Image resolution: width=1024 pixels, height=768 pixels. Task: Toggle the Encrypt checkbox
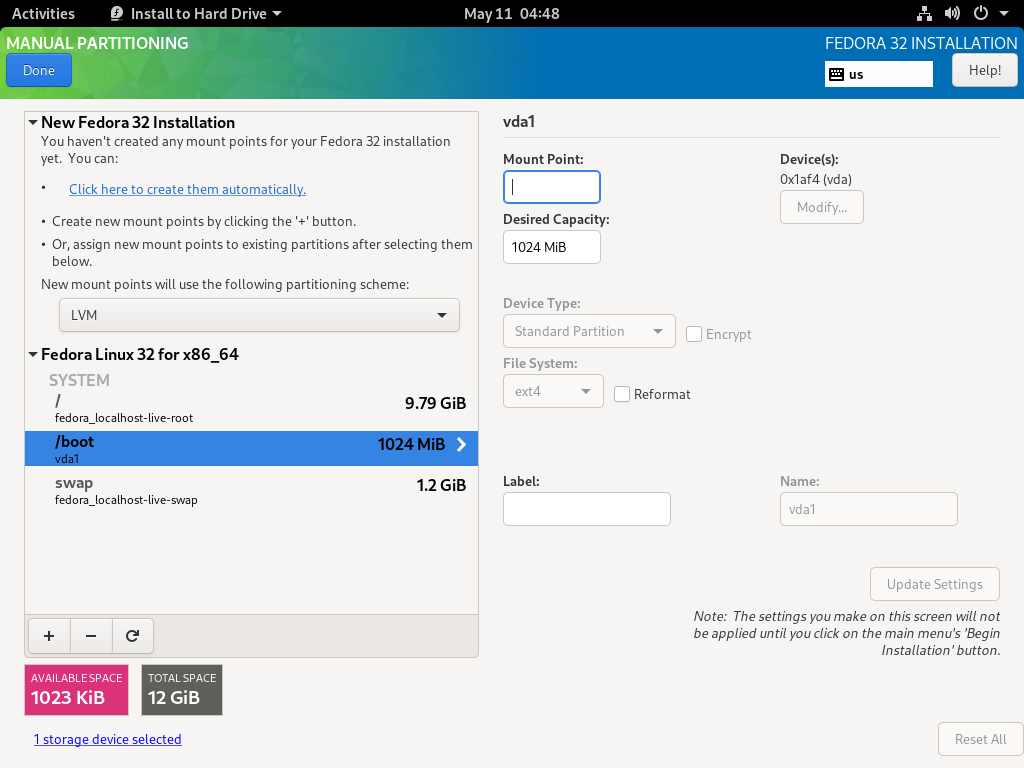694,334
